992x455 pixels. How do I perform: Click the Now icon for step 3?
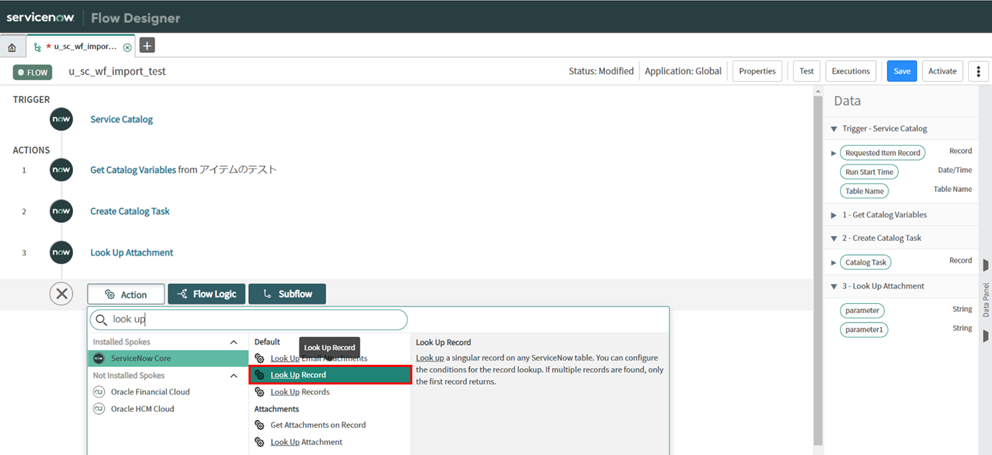(x=61, y=252)
